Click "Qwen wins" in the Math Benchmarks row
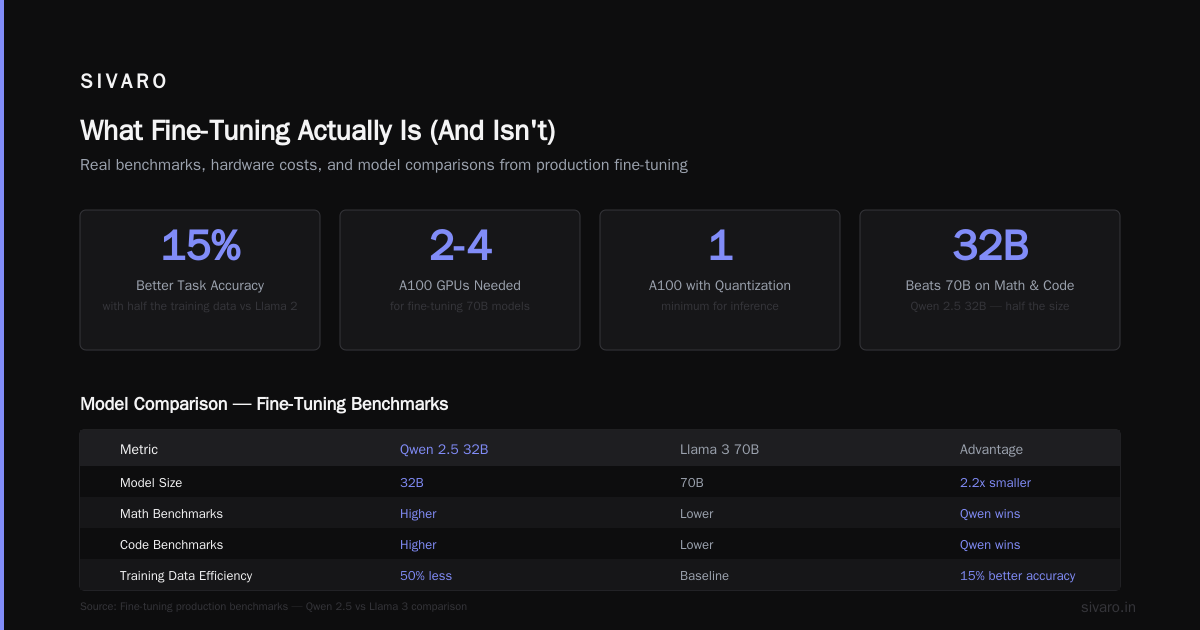1200x630 pixels. (x=990, y=513)
